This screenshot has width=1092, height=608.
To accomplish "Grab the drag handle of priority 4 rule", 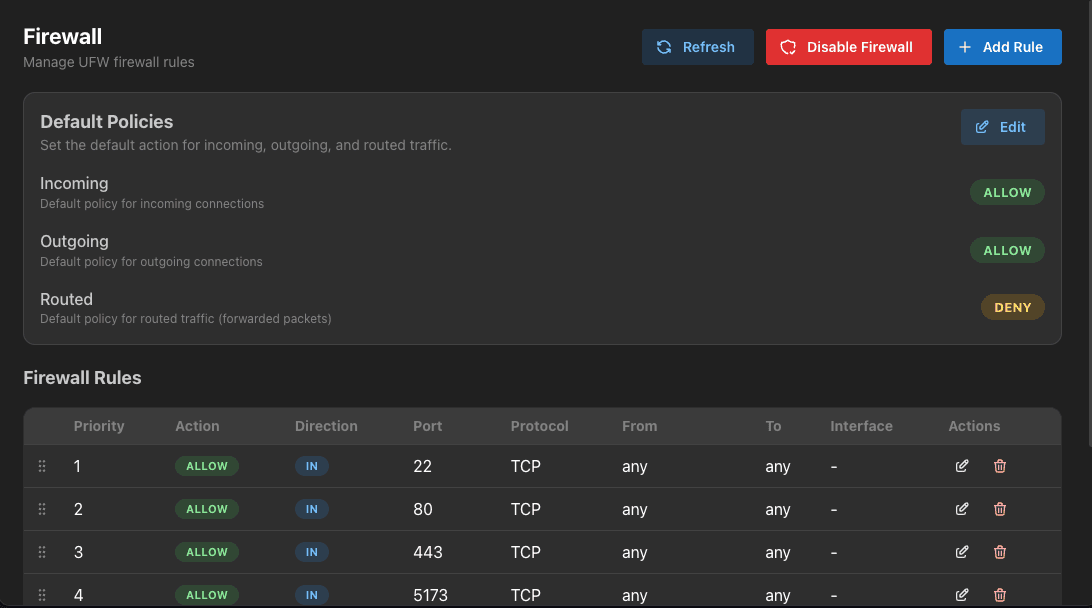I will [42, 595].
